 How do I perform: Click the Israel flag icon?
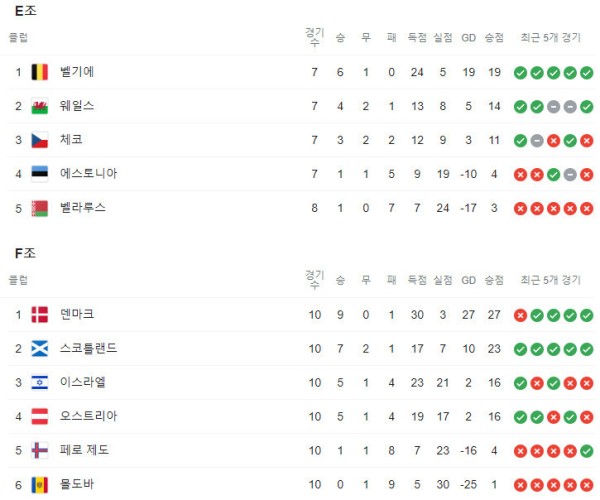[39, 383]
